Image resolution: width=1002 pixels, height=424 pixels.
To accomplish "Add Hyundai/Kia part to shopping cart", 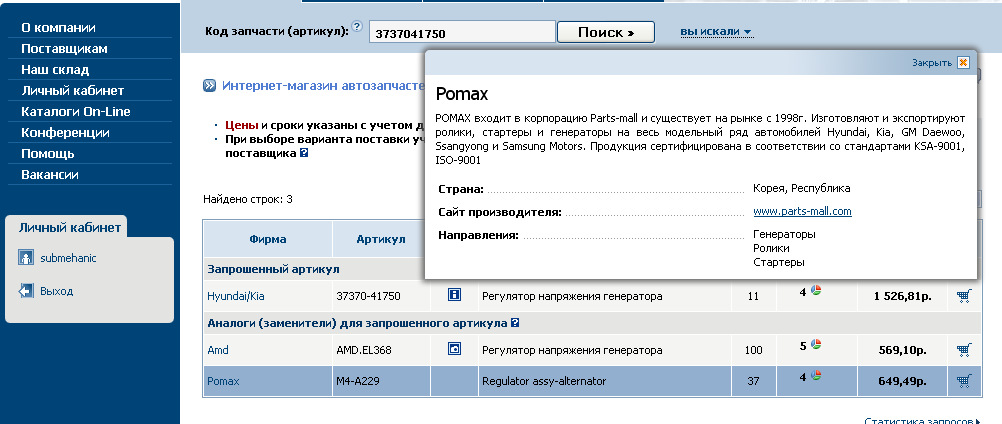I will pyautogui.click(x=964, y=296).
